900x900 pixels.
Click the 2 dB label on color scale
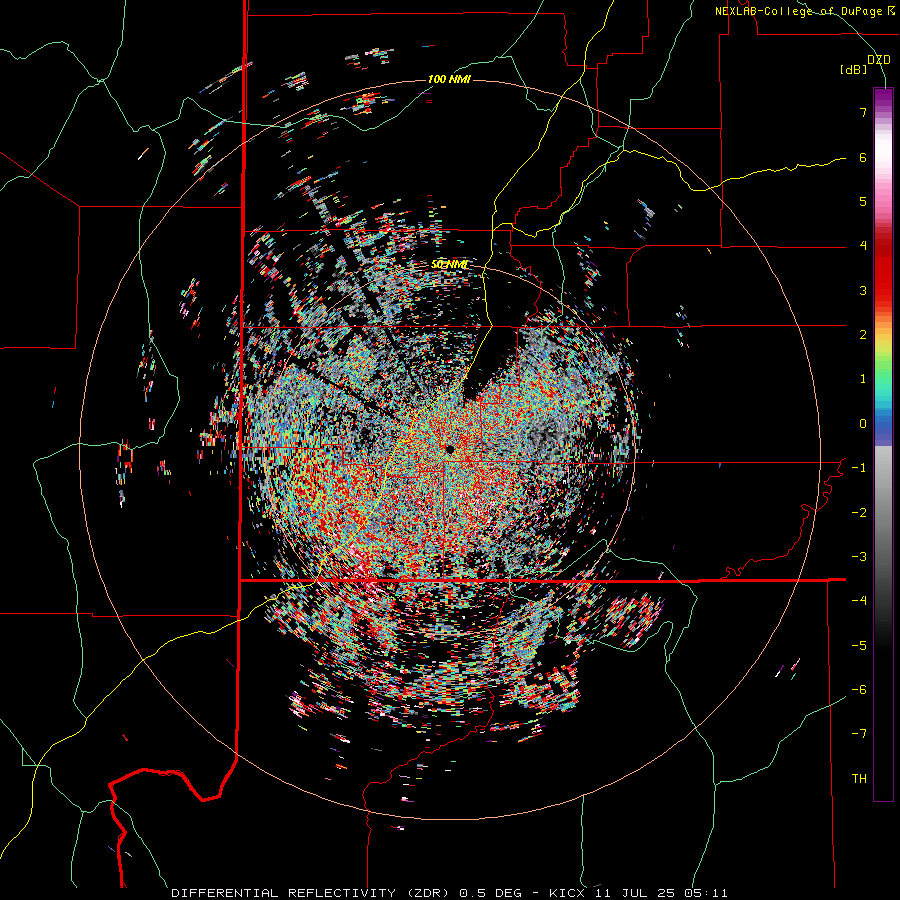coord(863,335)
